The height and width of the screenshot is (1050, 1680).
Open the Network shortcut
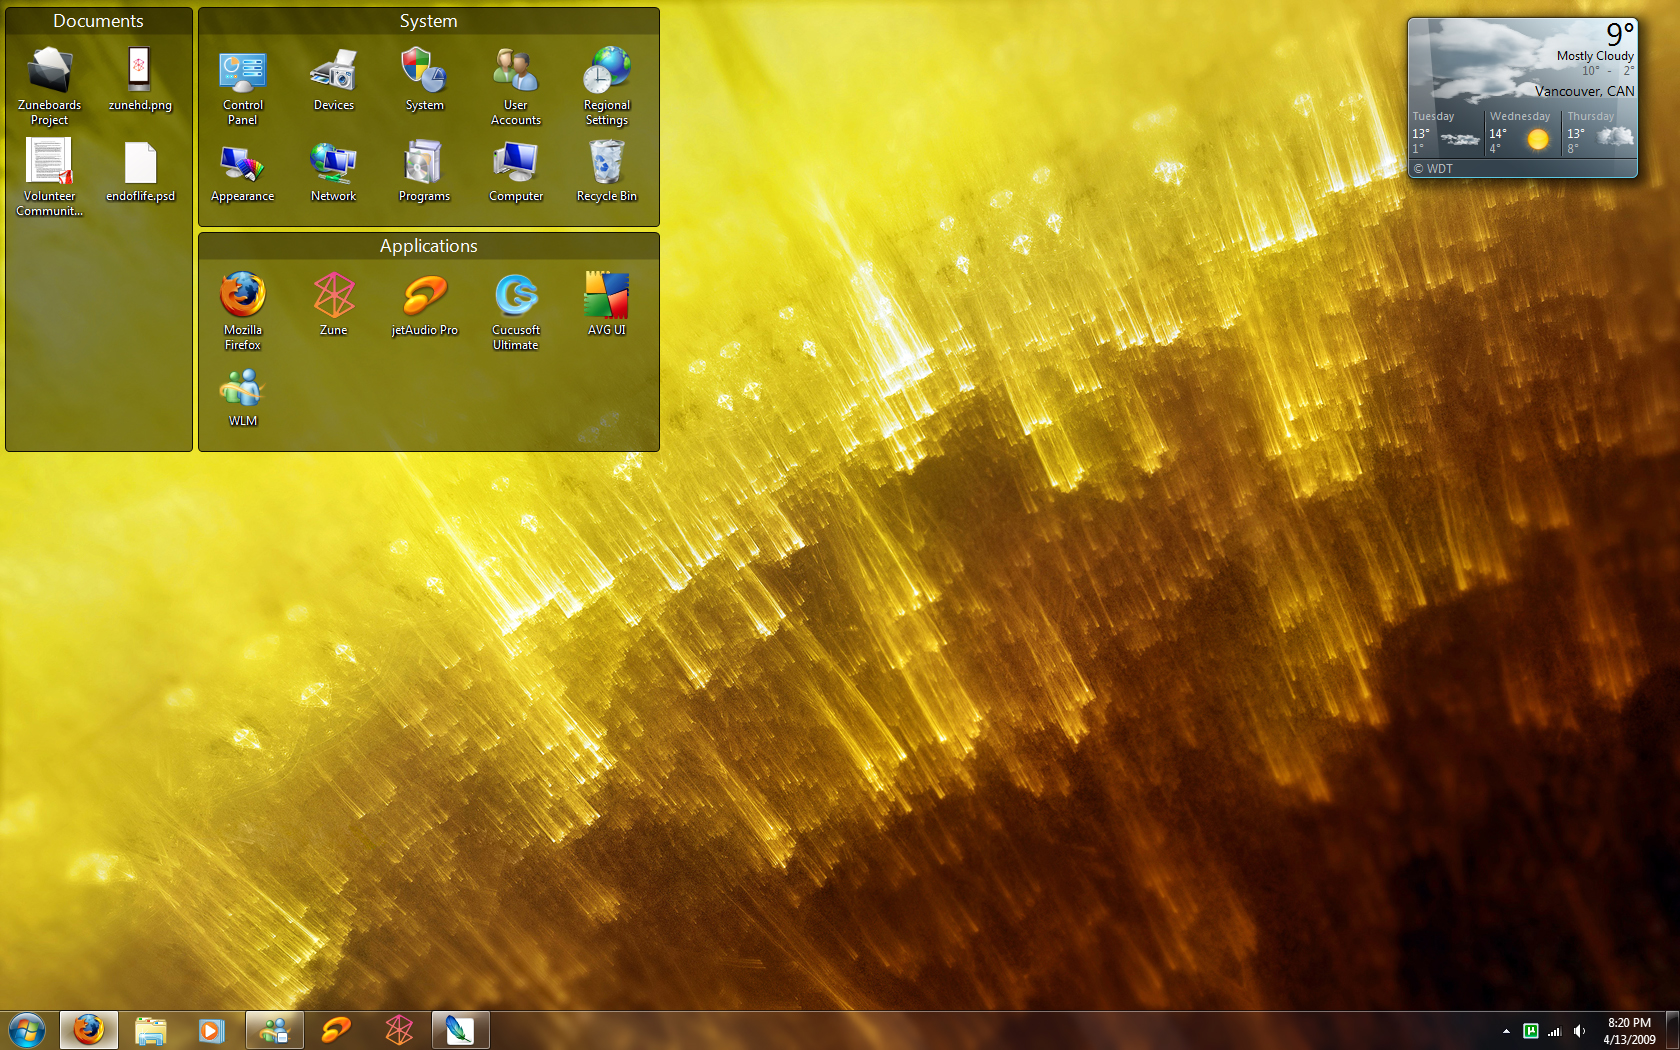click(334, 171)
